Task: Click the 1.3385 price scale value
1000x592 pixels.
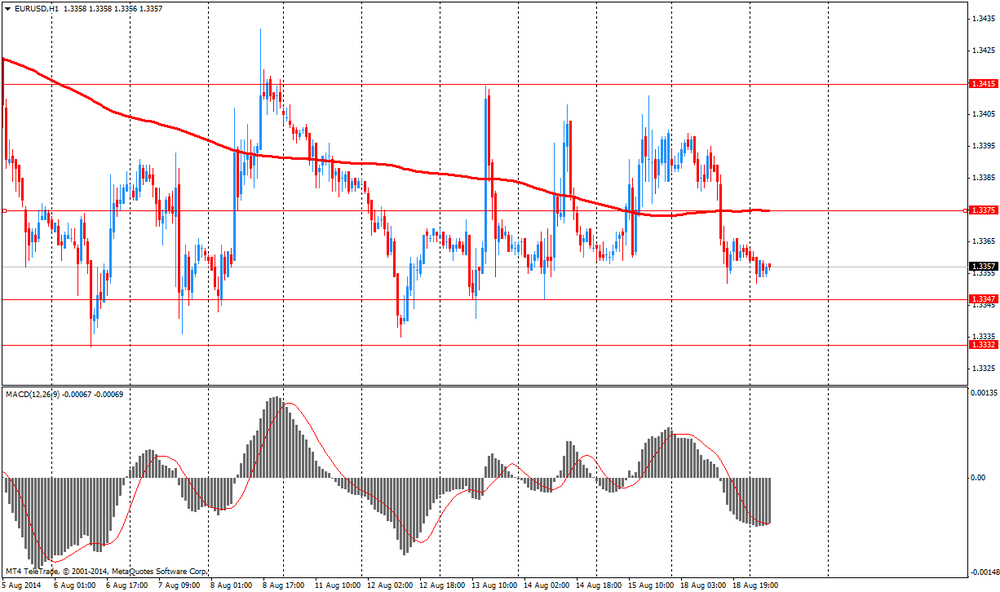Action: [x=983, y=177]
